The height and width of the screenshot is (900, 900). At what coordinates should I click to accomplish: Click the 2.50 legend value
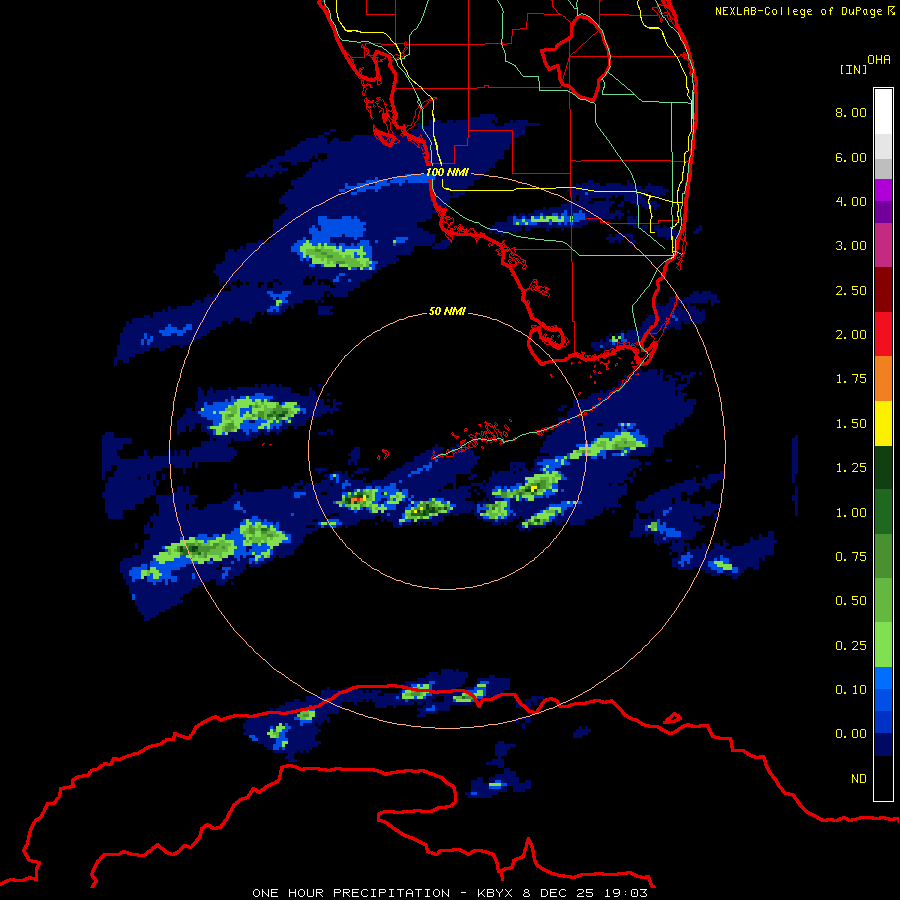pyautogui.click(x=851, y=290)
